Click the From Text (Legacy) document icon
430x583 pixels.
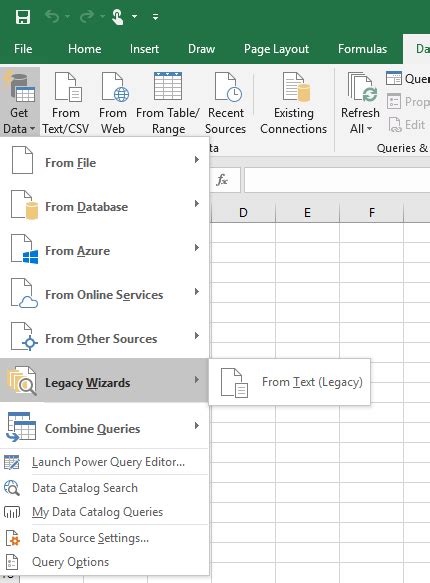point(234,383)
